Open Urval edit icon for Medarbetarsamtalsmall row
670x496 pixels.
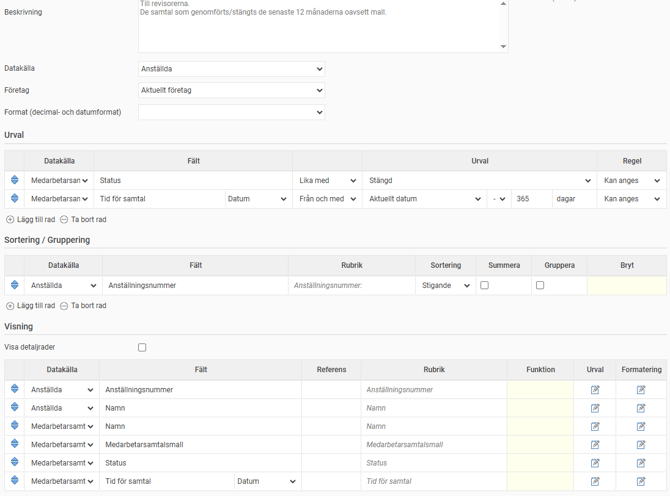click(595, 445)
